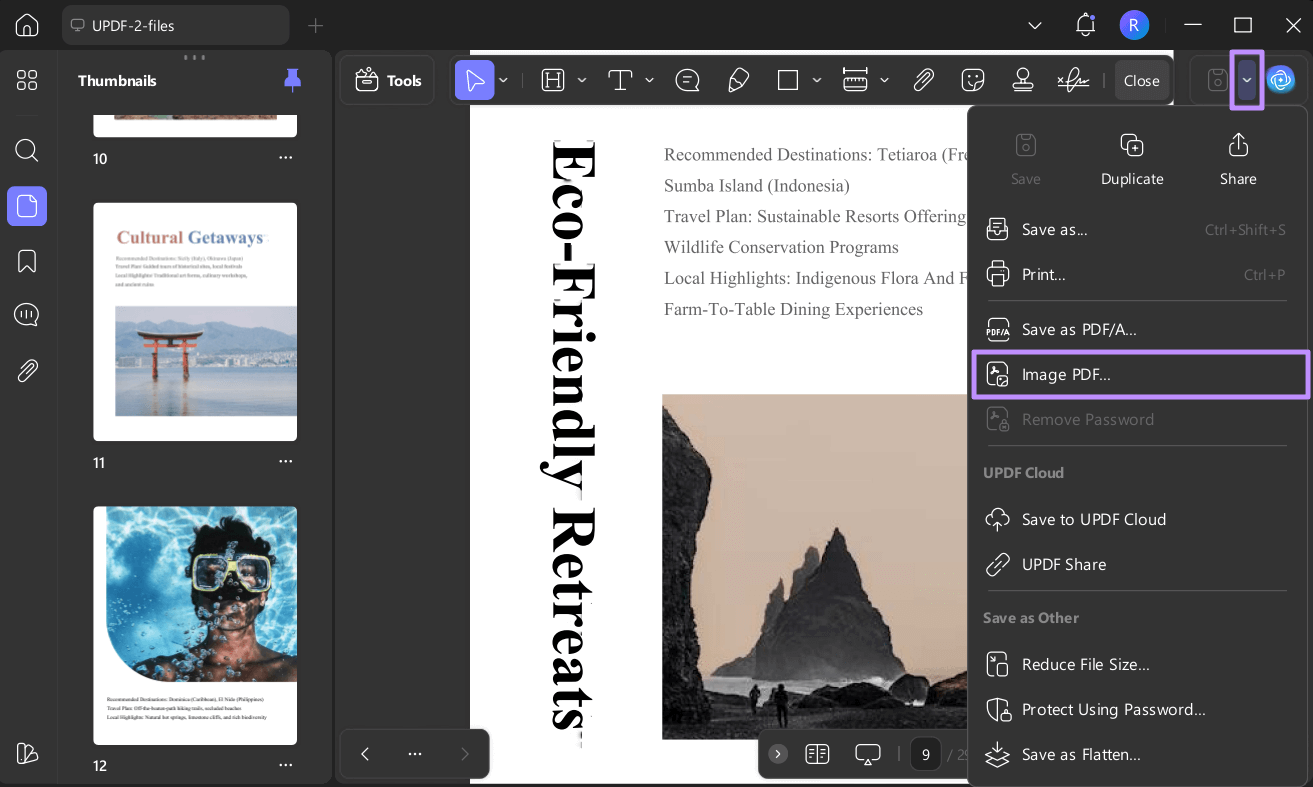Open the Measure tool

[855, 80]
